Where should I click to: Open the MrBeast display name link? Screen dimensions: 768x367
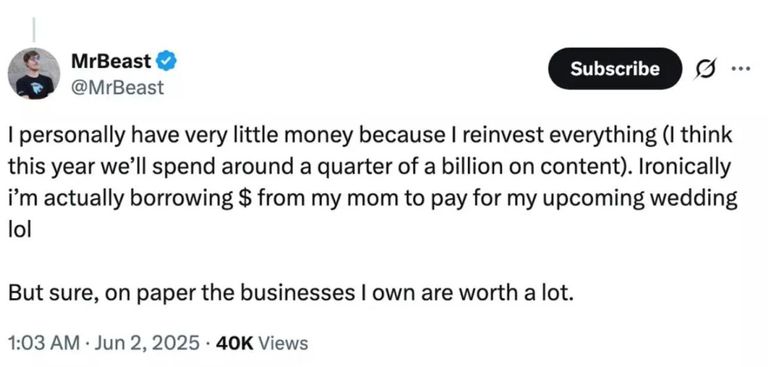111,61
